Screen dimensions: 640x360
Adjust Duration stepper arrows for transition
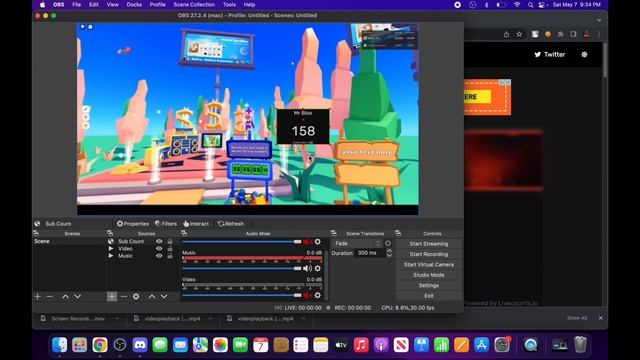coord(389,253)
